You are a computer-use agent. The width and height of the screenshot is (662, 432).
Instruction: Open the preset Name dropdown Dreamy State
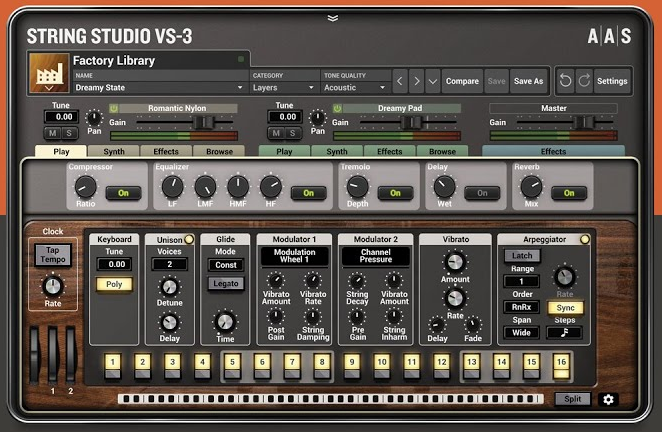pyautogui.click(x=159, y=87)
